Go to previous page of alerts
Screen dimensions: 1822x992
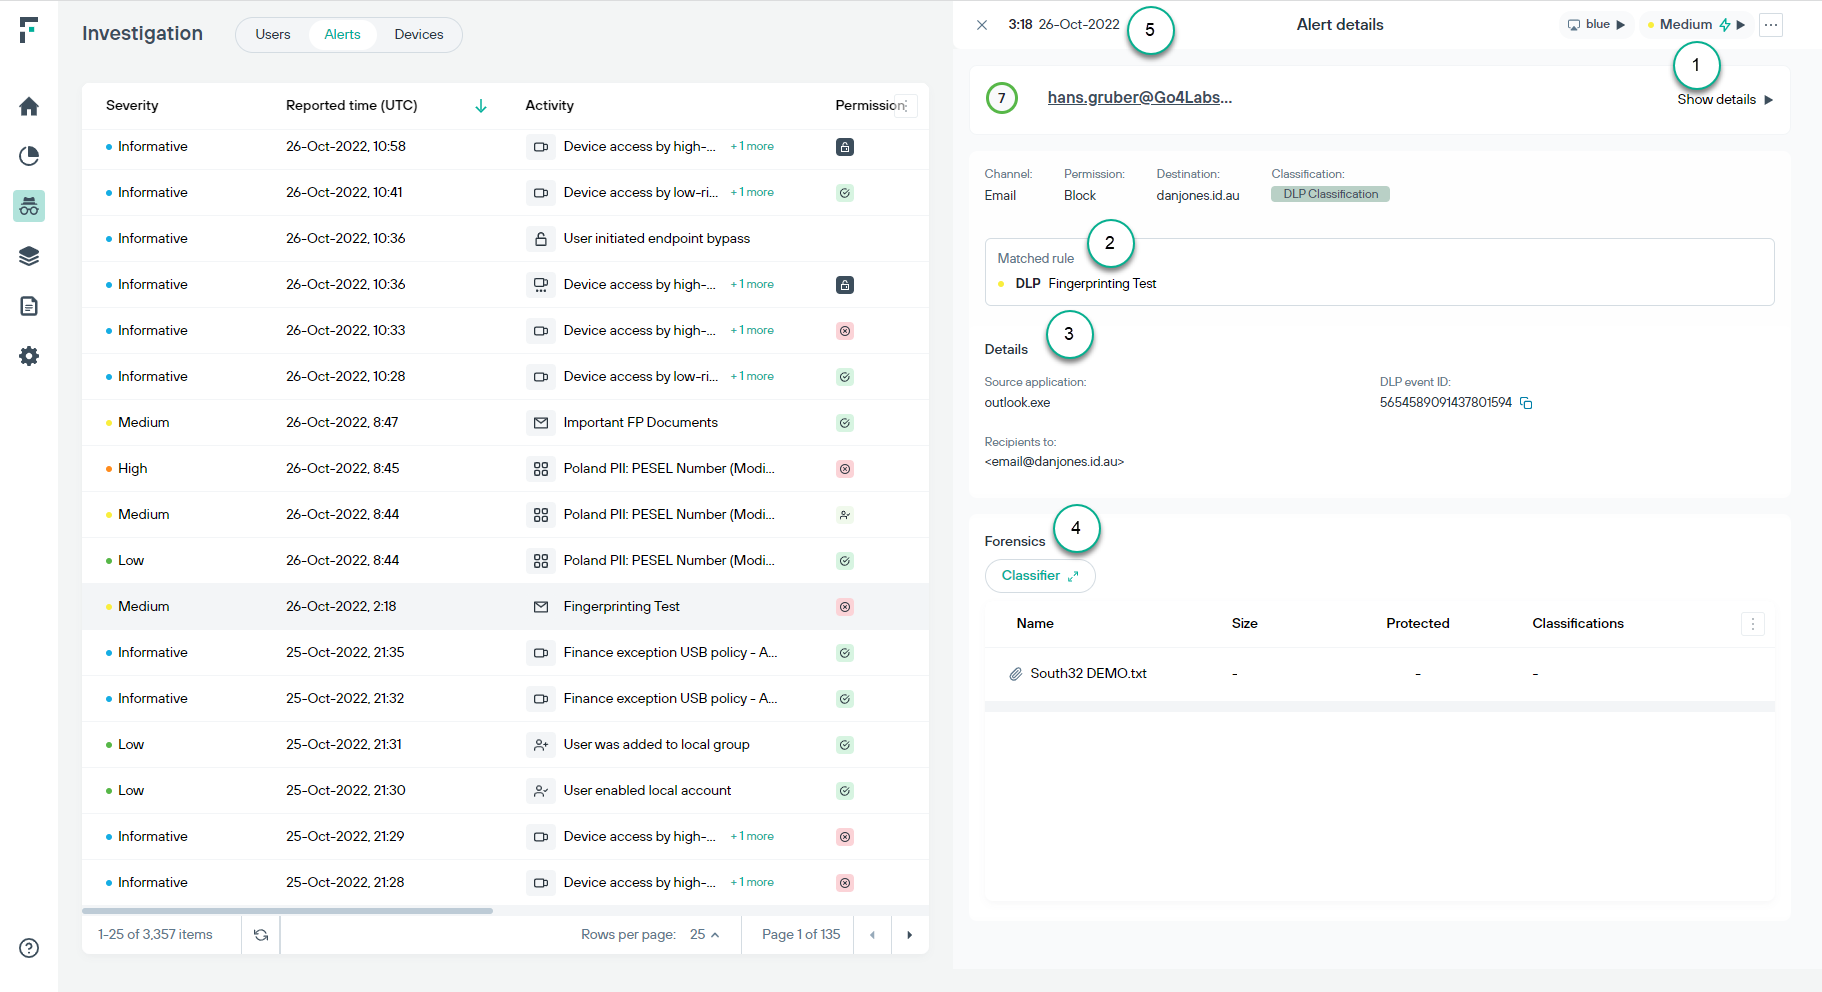click(x=872, y=935)
